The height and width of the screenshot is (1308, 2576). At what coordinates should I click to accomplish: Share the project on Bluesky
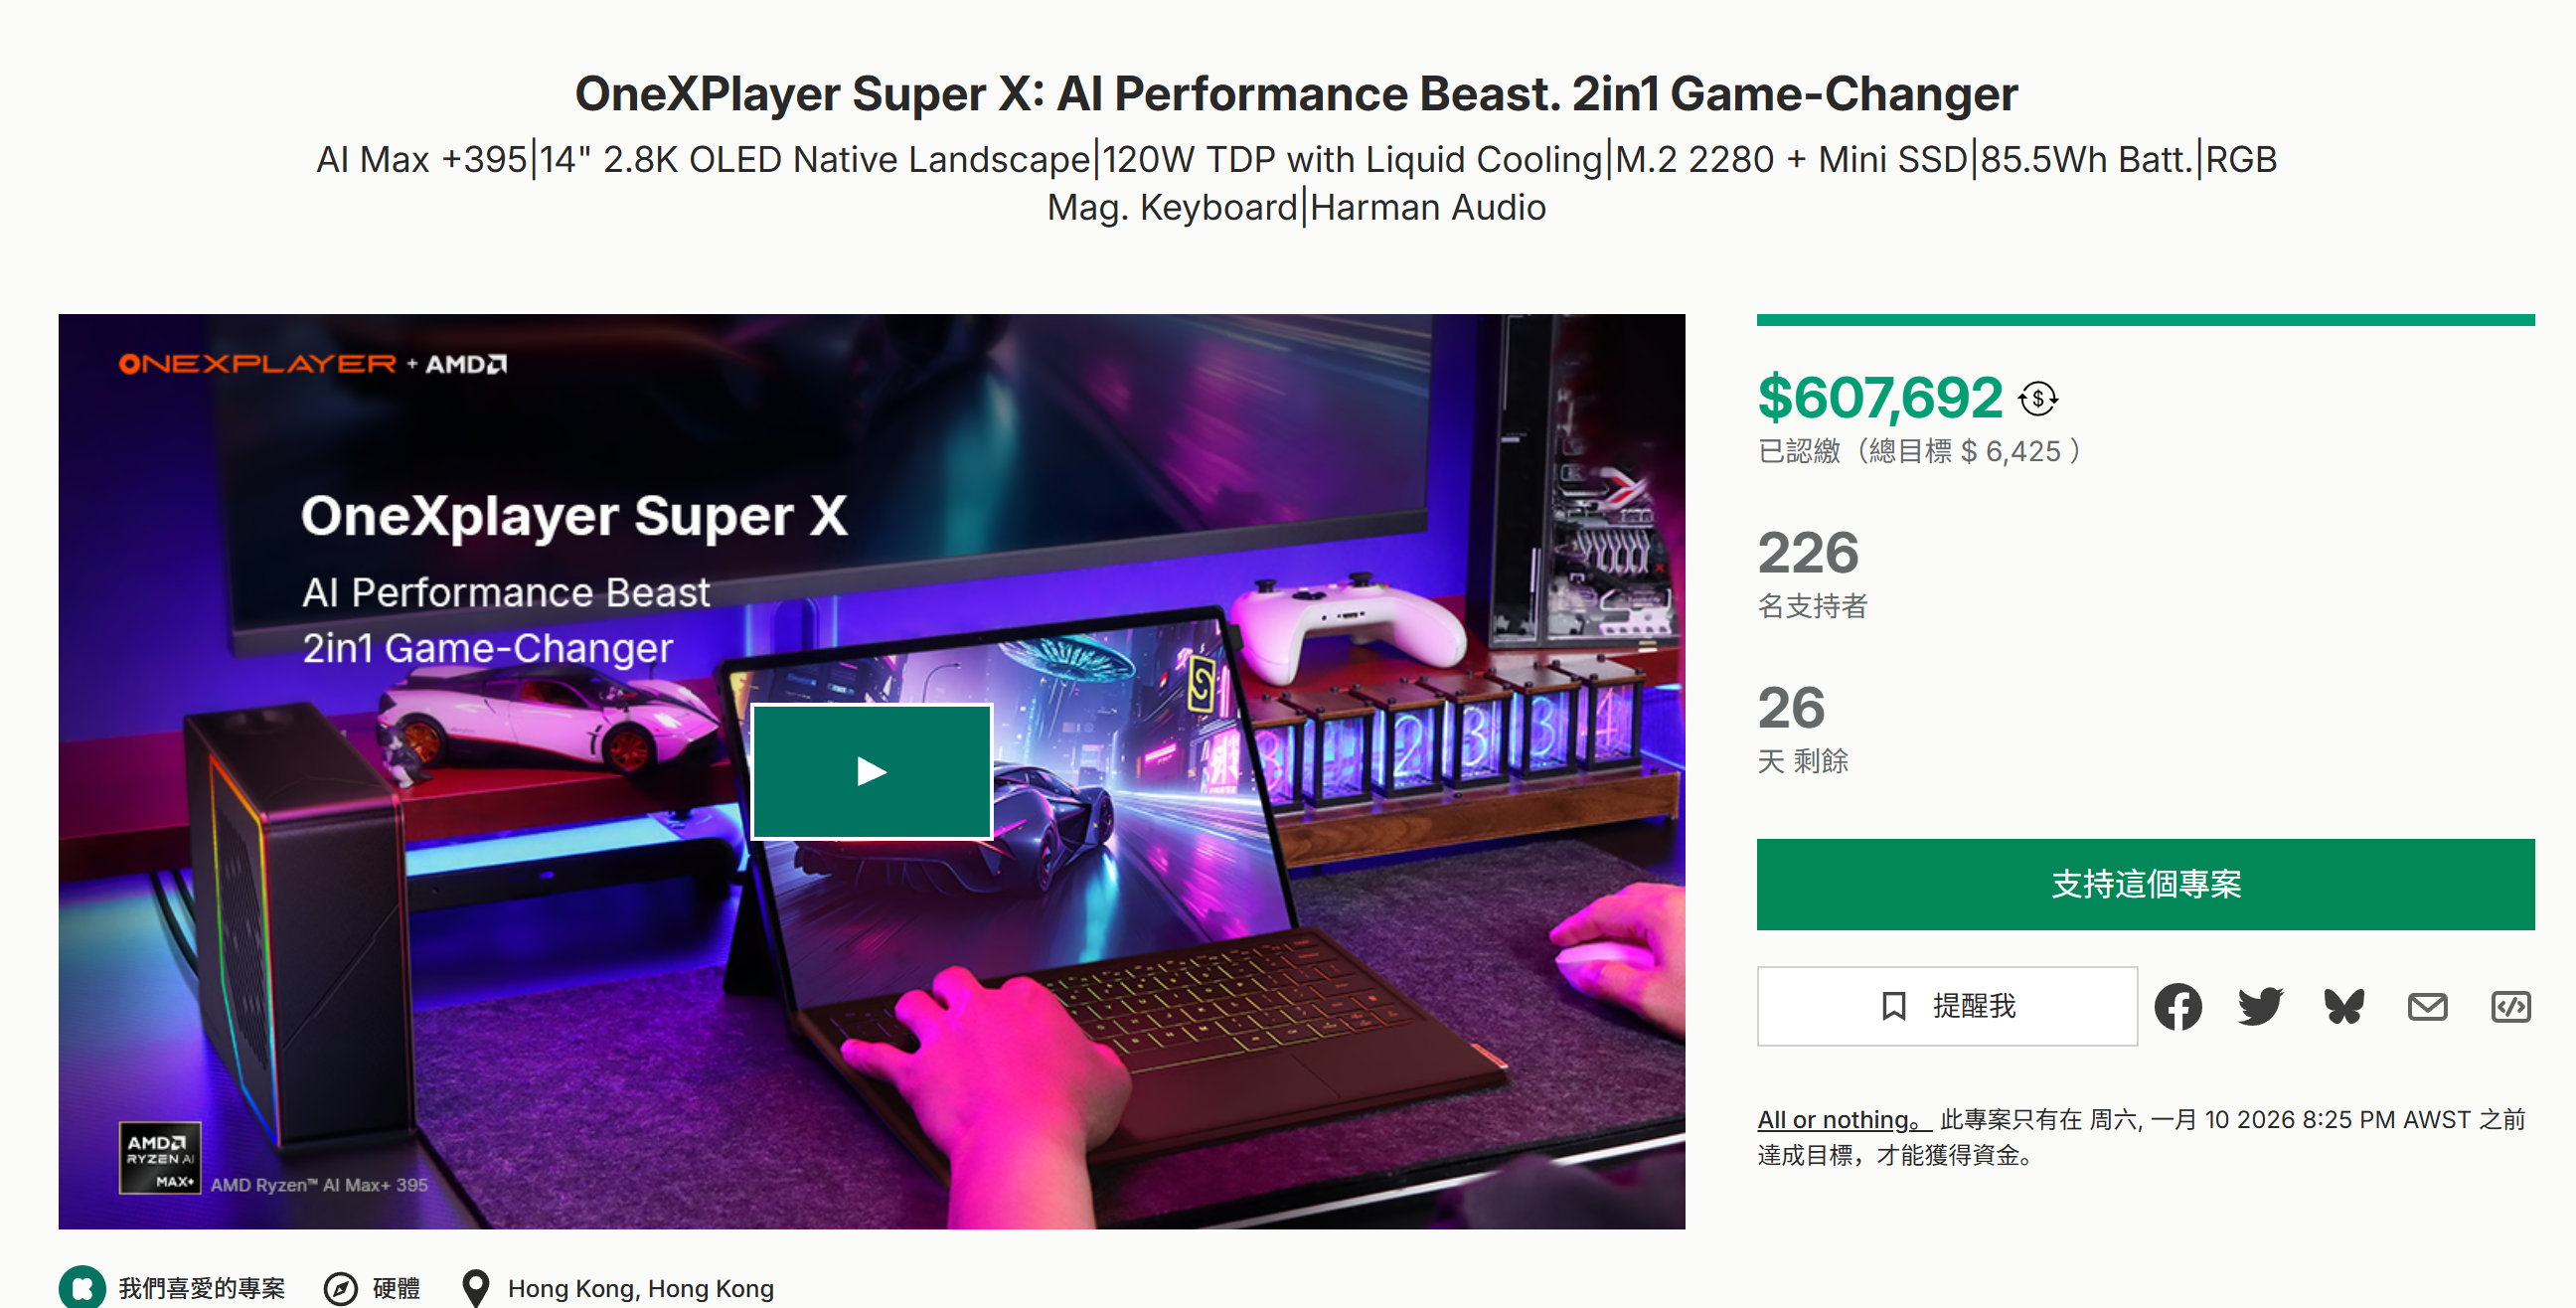(2344, 1007)
